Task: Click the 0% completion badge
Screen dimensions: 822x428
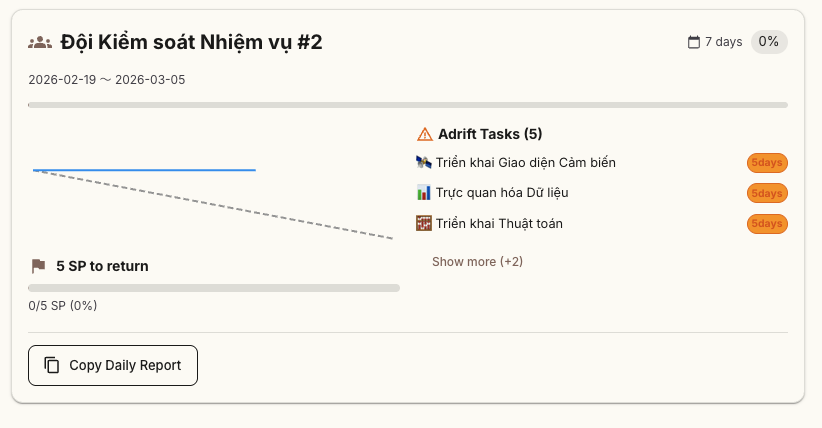Action: (768, 42)
